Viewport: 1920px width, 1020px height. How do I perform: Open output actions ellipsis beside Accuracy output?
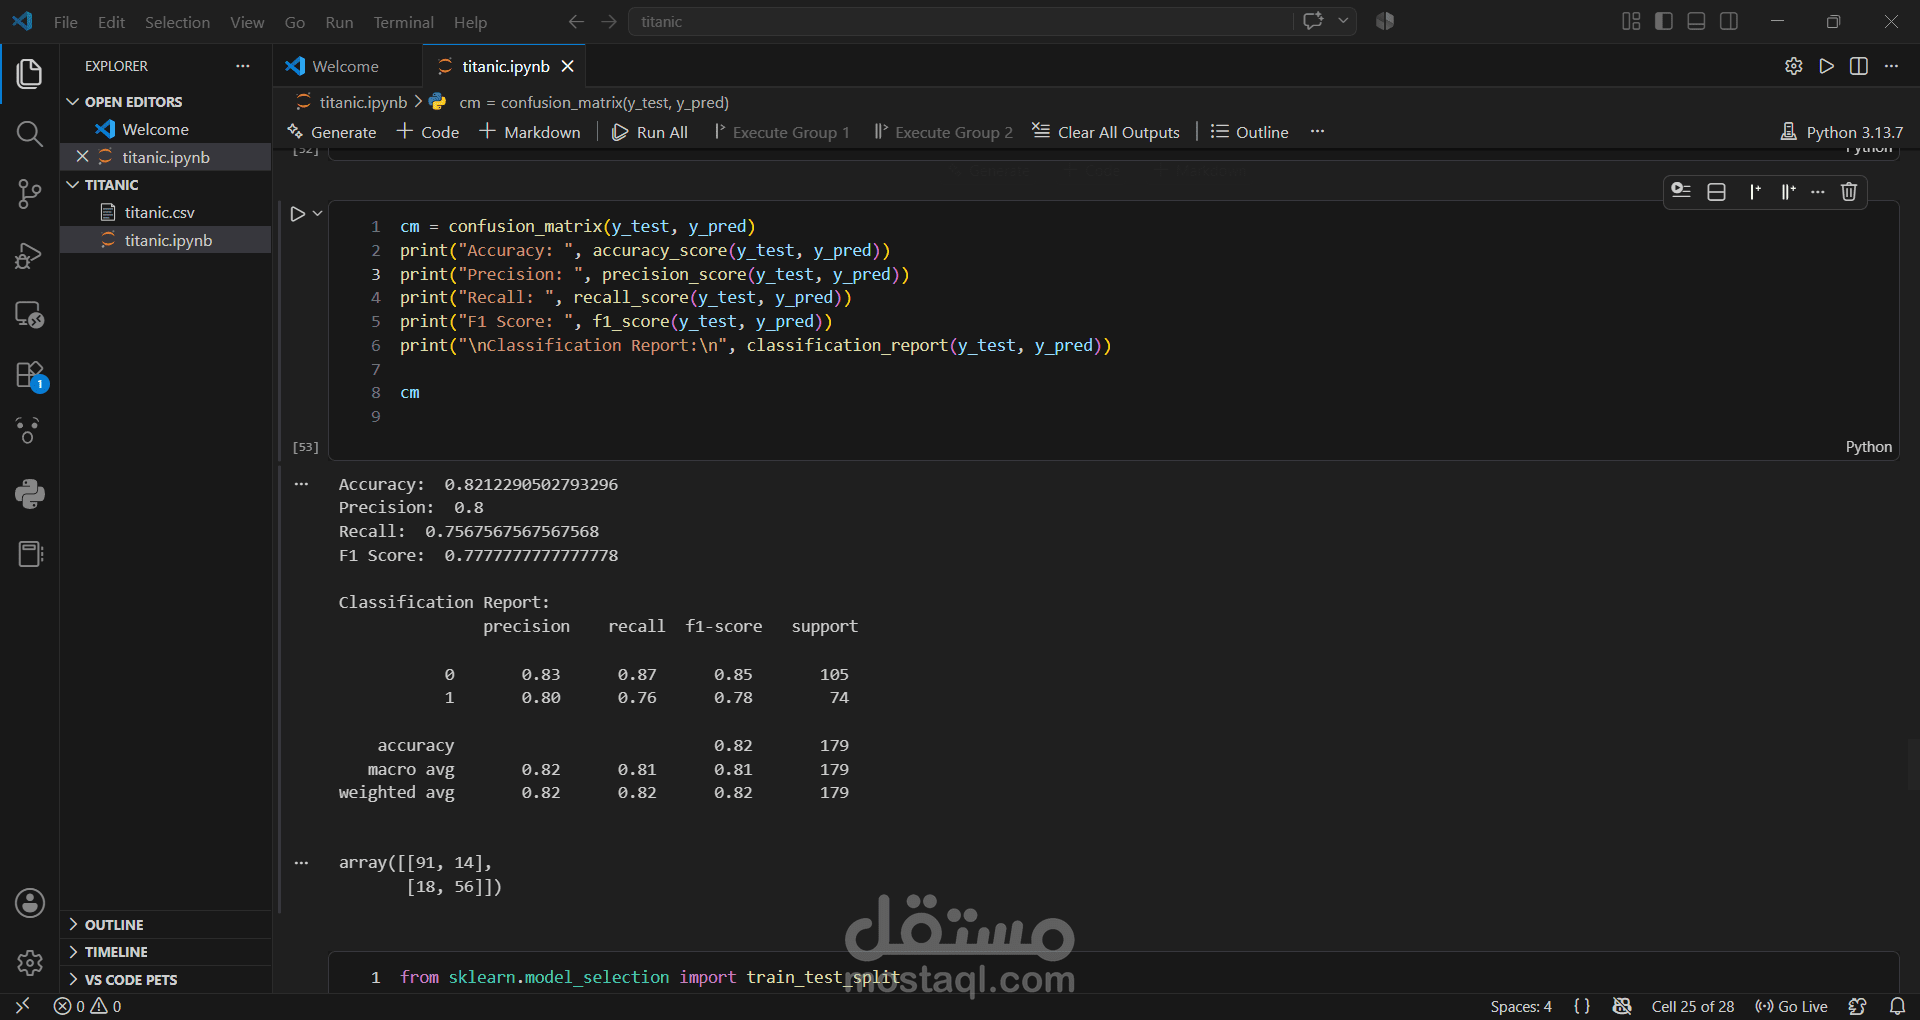pyautogui.click(x=301, y=484)
